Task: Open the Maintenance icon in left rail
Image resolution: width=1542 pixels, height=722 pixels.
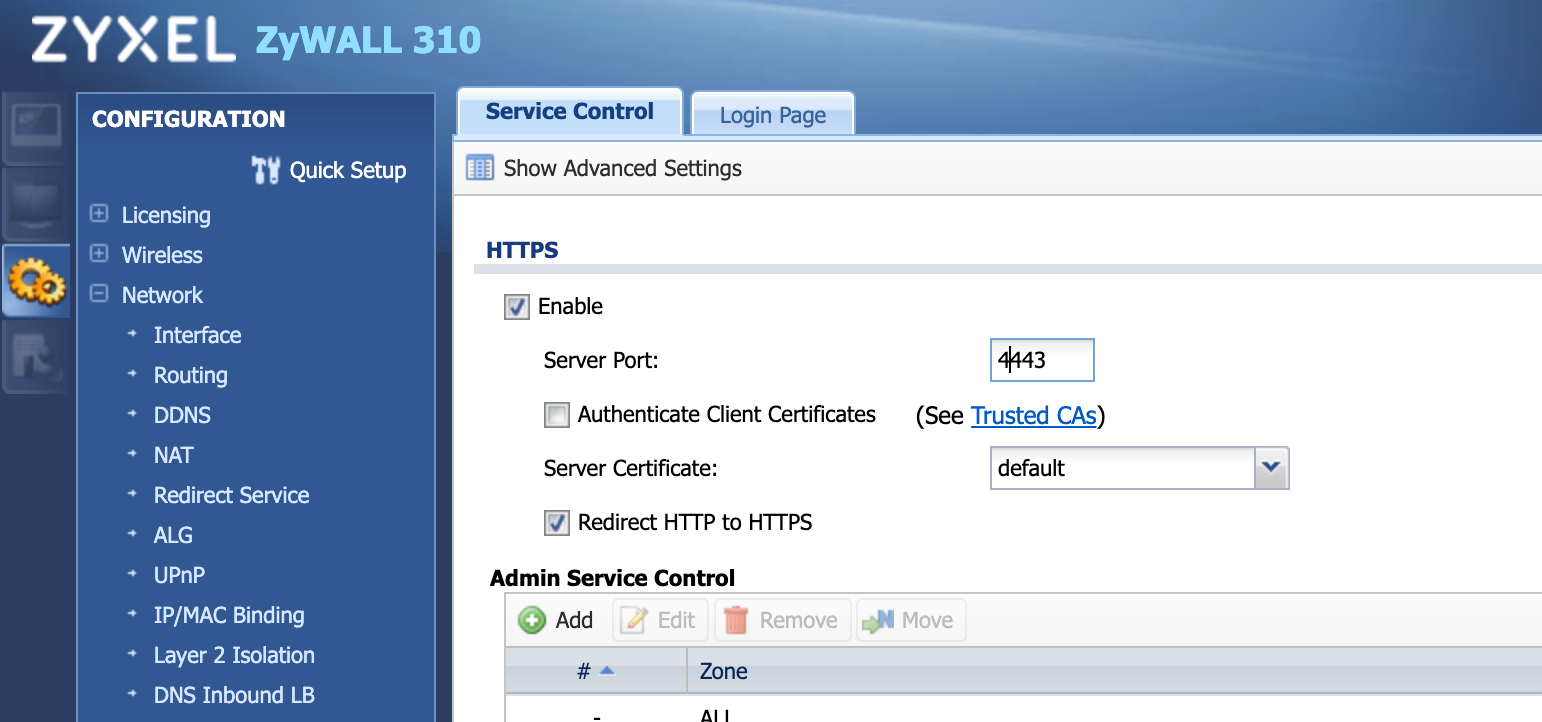Action: point(37,356)
